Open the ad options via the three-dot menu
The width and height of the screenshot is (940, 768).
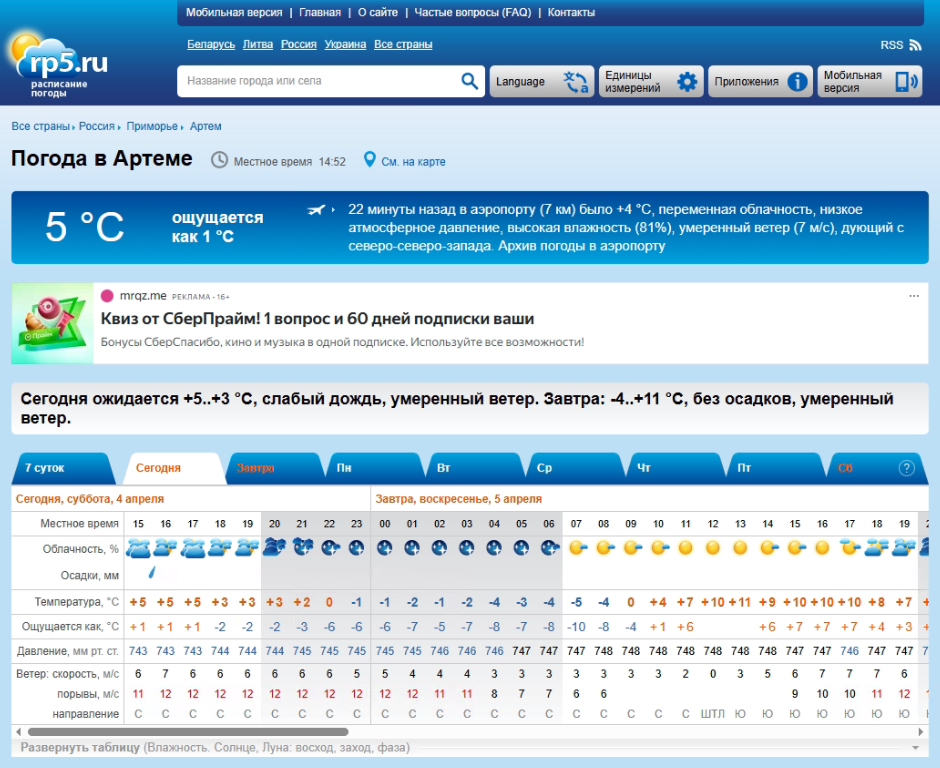pos(913,294)
